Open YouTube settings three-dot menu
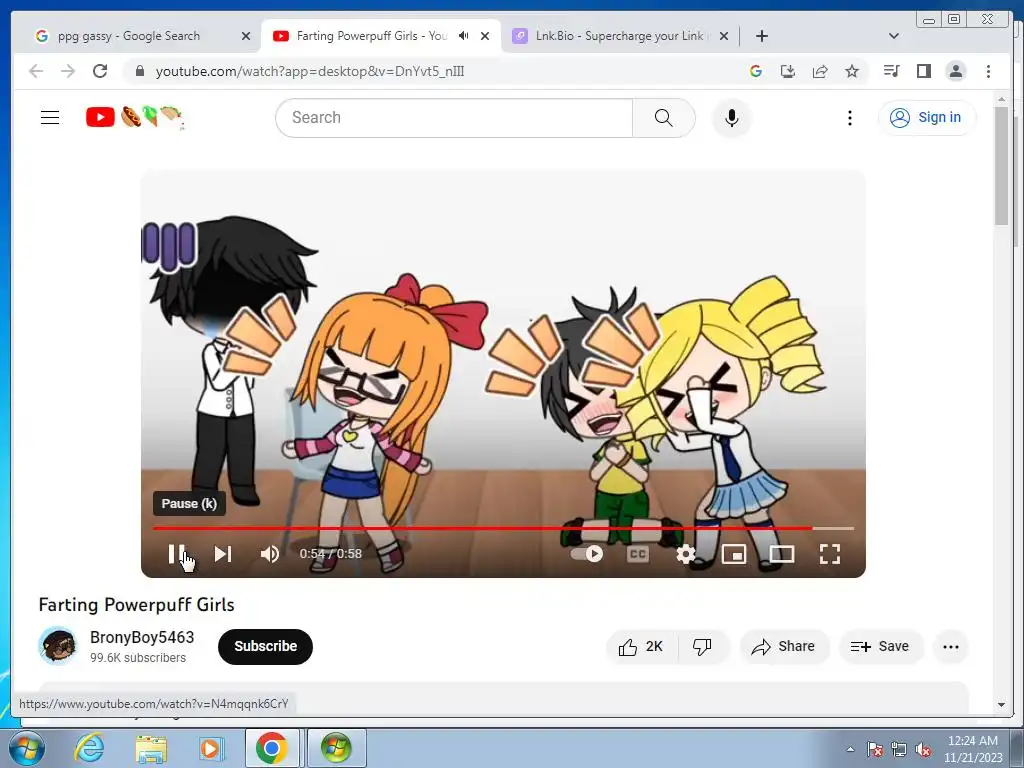Viewport: 1024px width, 768px height. coord(849,118)
